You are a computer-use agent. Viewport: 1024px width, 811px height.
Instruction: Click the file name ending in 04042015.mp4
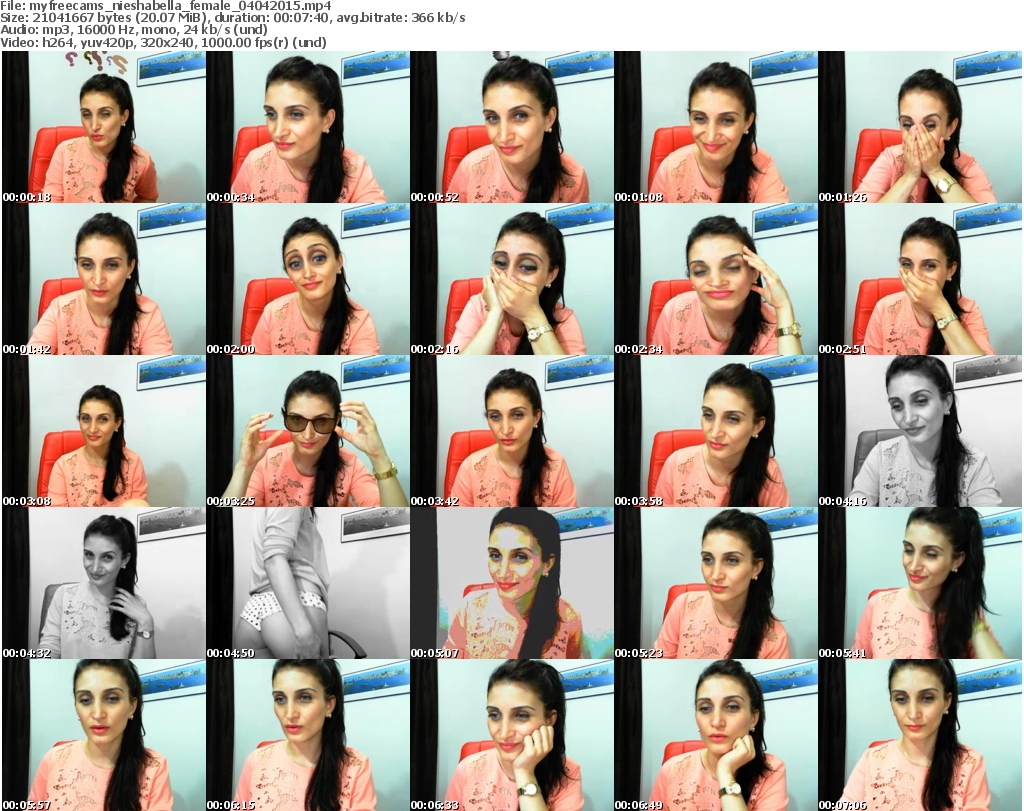pos(181,6)
